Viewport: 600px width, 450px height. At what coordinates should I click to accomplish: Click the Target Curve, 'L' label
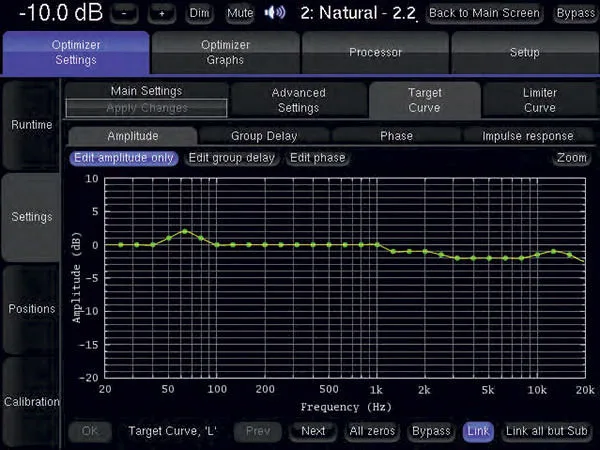(x=172, y=431)
